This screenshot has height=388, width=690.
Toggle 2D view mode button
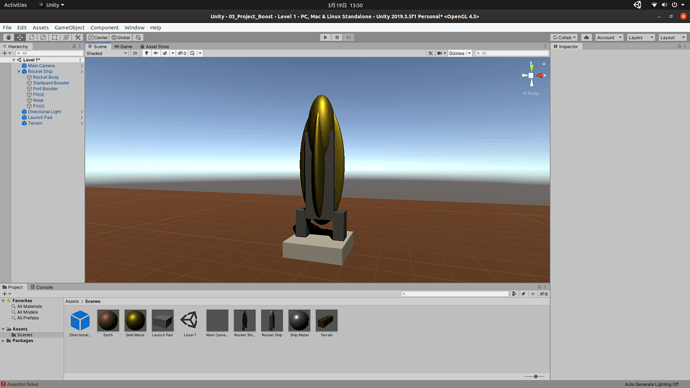135,53
